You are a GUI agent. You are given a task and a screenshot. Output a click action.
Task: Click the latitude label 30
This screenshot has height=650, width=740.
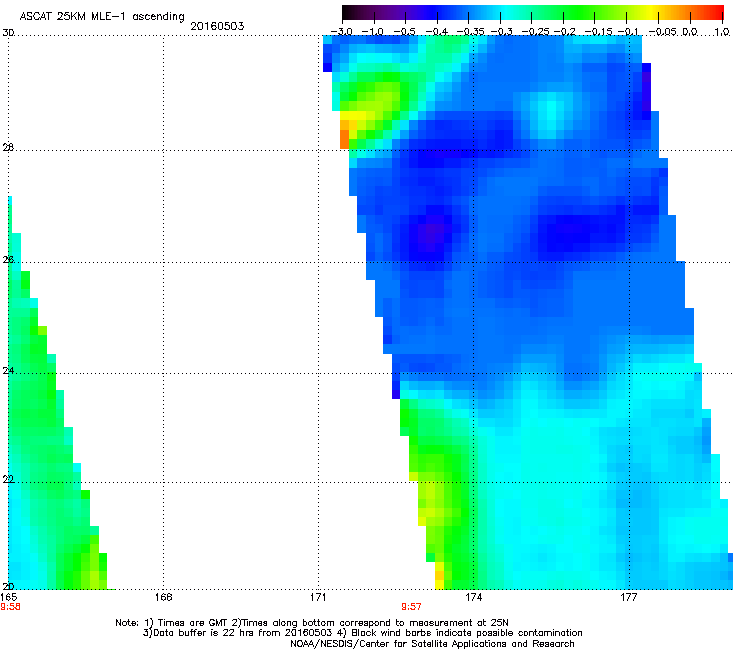click(x=8, y=33)
